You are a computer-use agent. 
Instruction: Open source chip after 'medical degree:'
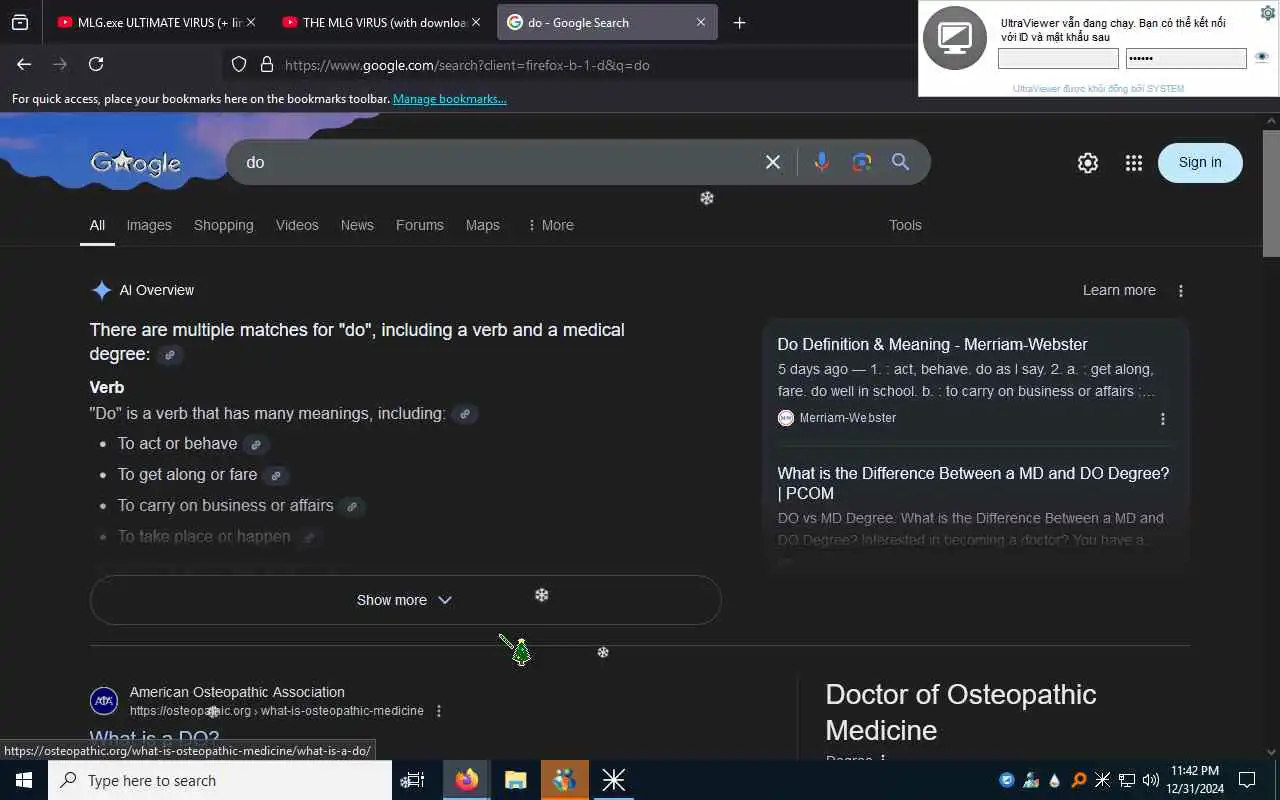[x=170, y=355]
